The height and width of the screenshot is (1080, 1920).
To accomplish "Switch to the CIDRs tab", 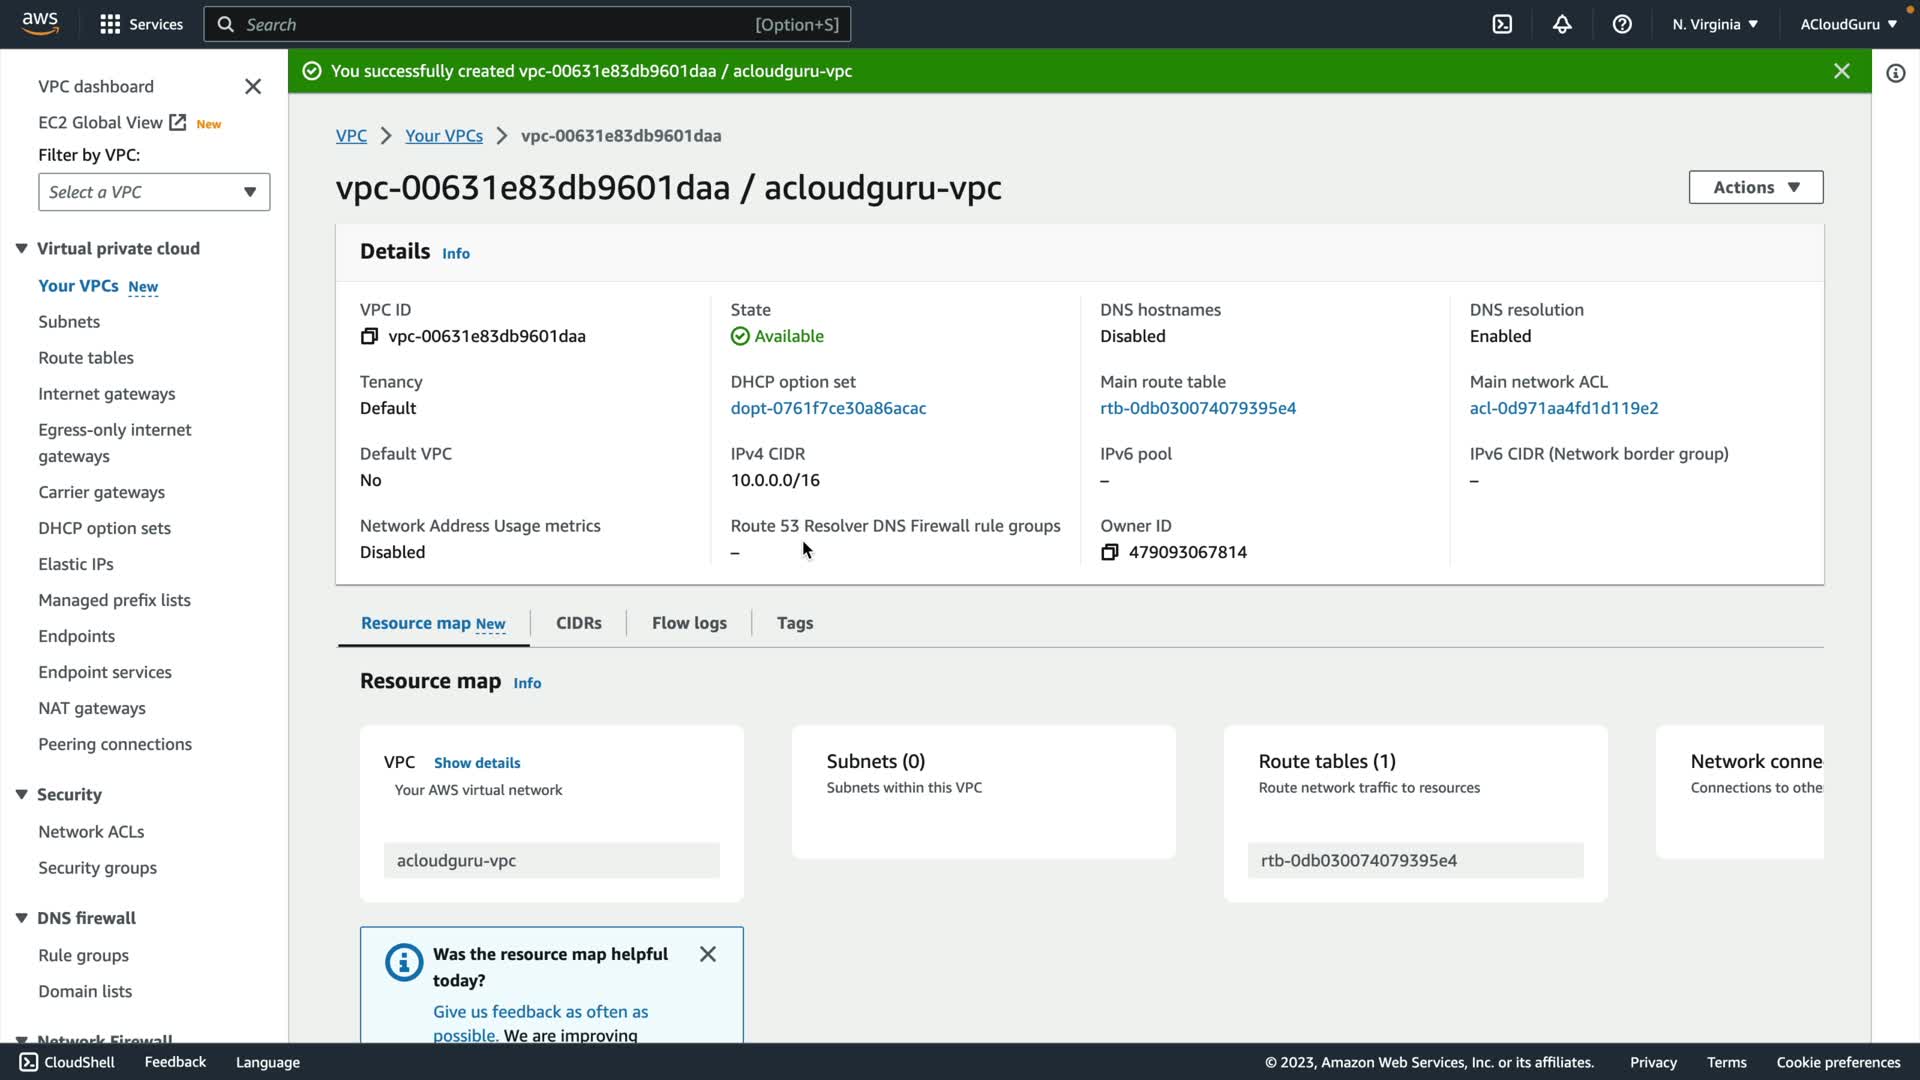I will pos(578,623).
